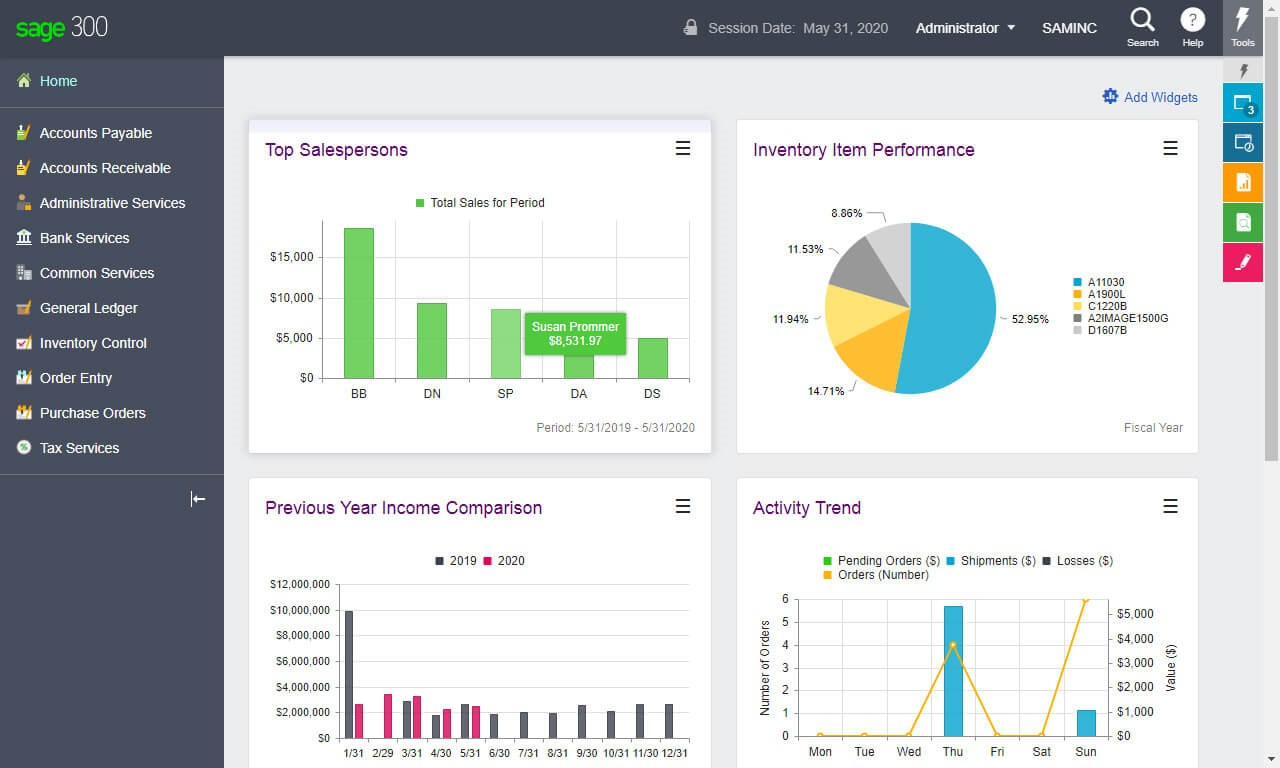Screen dimensions: 1280x768
Task: Go to Home
Action: click(57, 81)
